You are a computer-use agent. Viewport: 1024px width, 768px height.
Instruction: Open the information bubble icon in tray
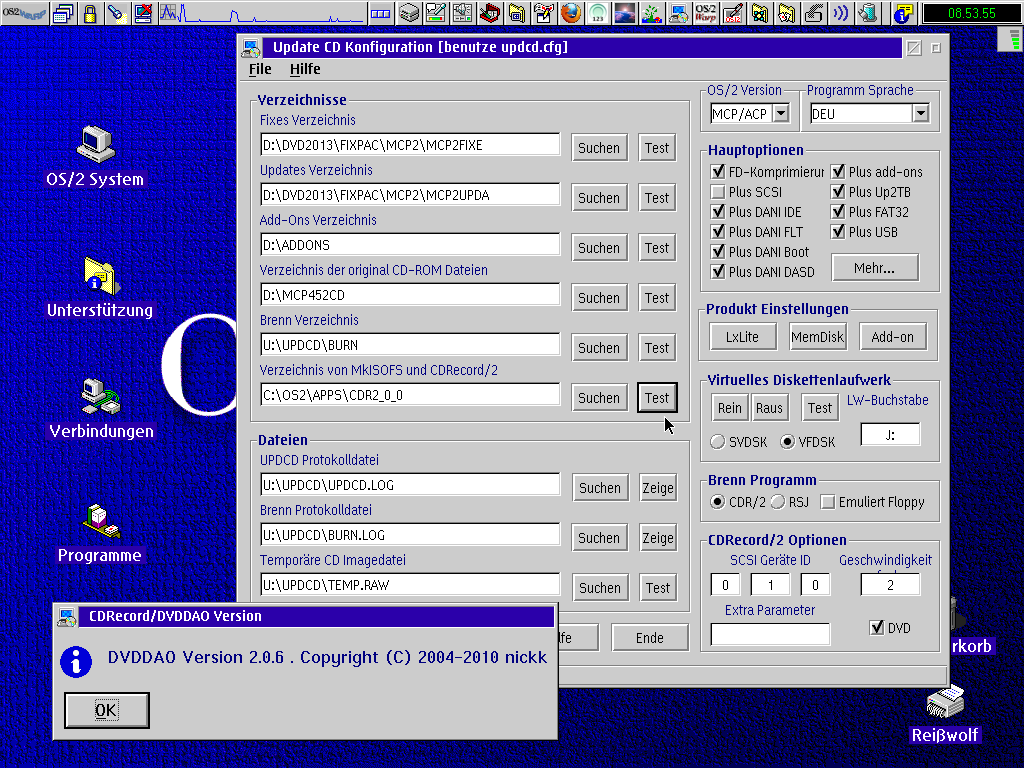903,13
